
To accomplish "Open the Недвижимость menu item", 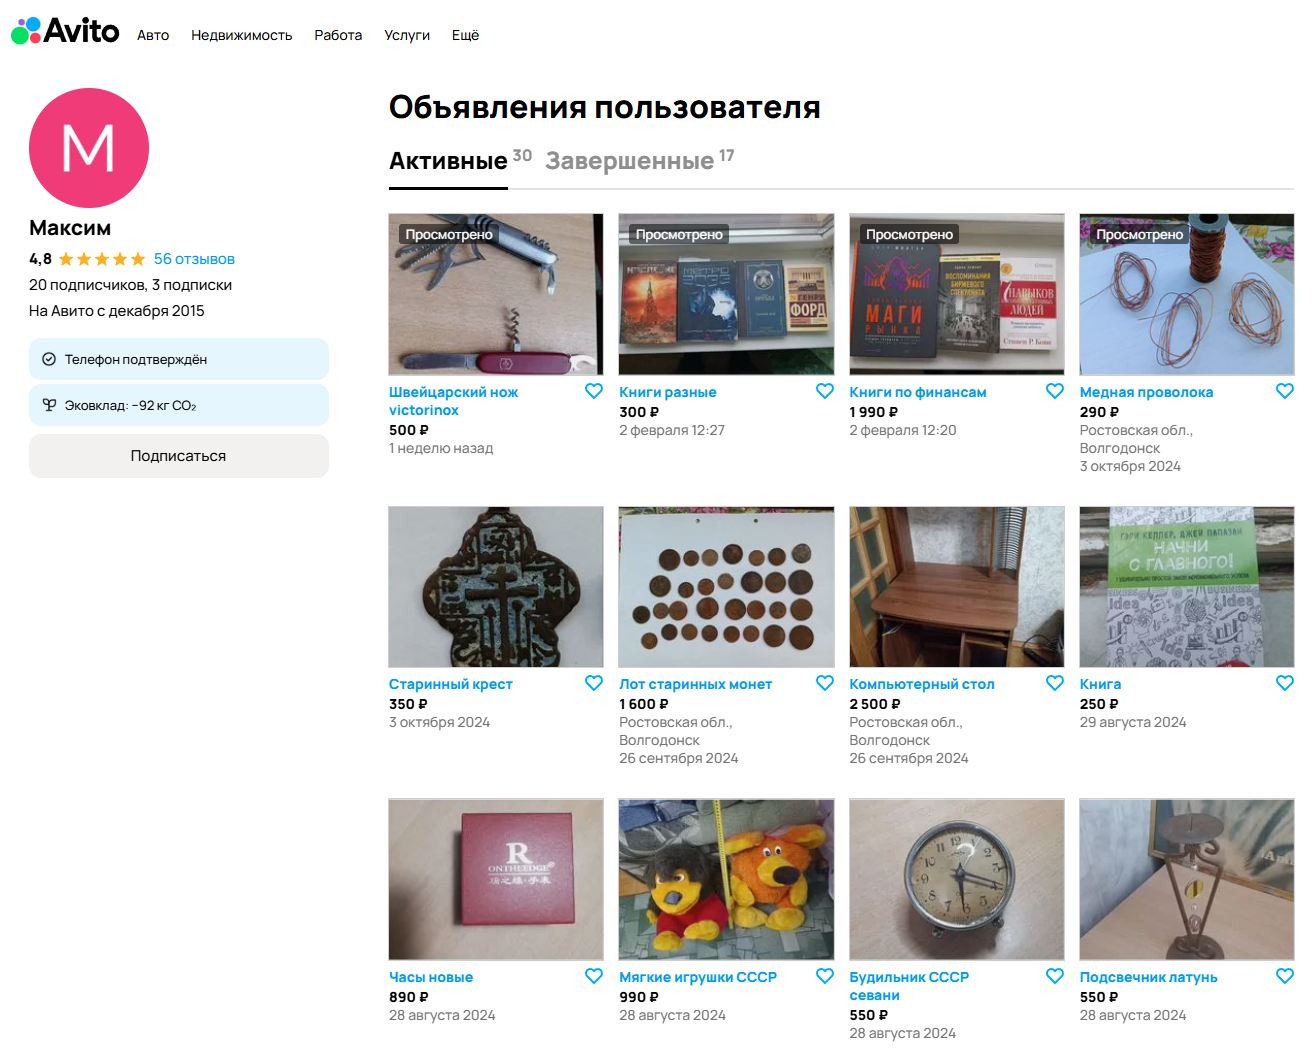I will pos(242,35).
